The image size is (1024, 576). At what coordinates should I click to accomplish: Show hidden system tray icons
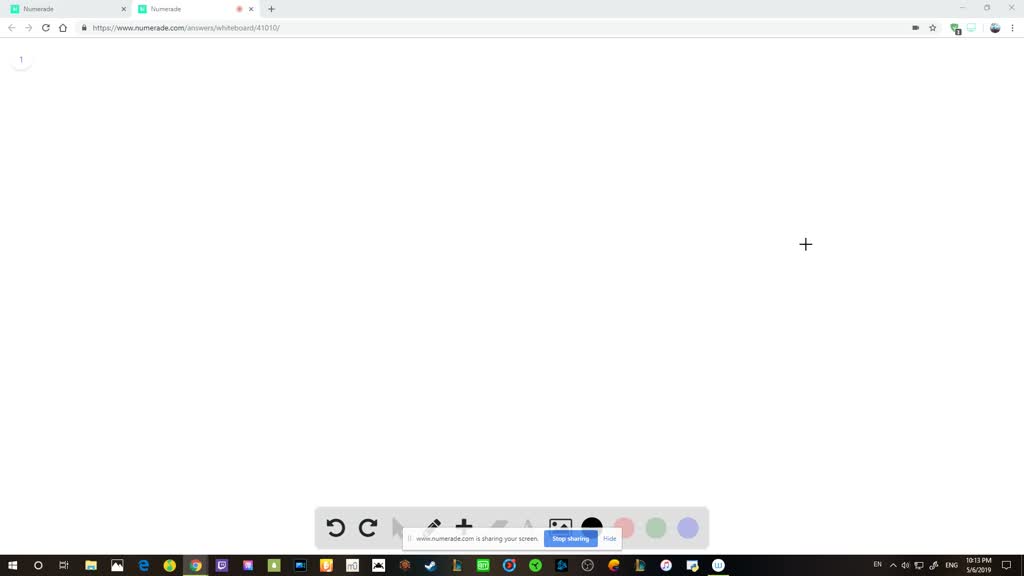click(x=893, y=566)
